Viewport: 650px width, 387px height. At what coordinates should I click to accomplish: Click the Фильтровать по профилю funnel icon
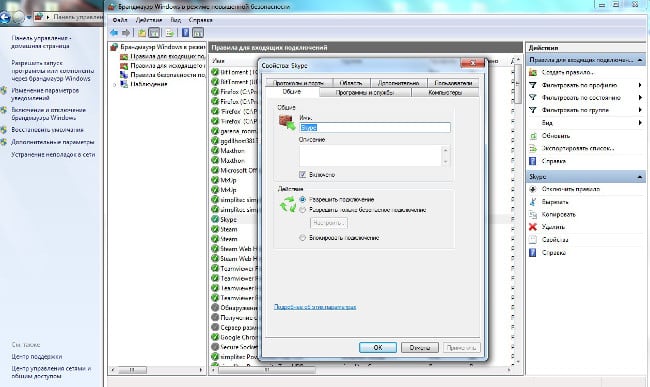pyautogui.click(x=533, y=85)
